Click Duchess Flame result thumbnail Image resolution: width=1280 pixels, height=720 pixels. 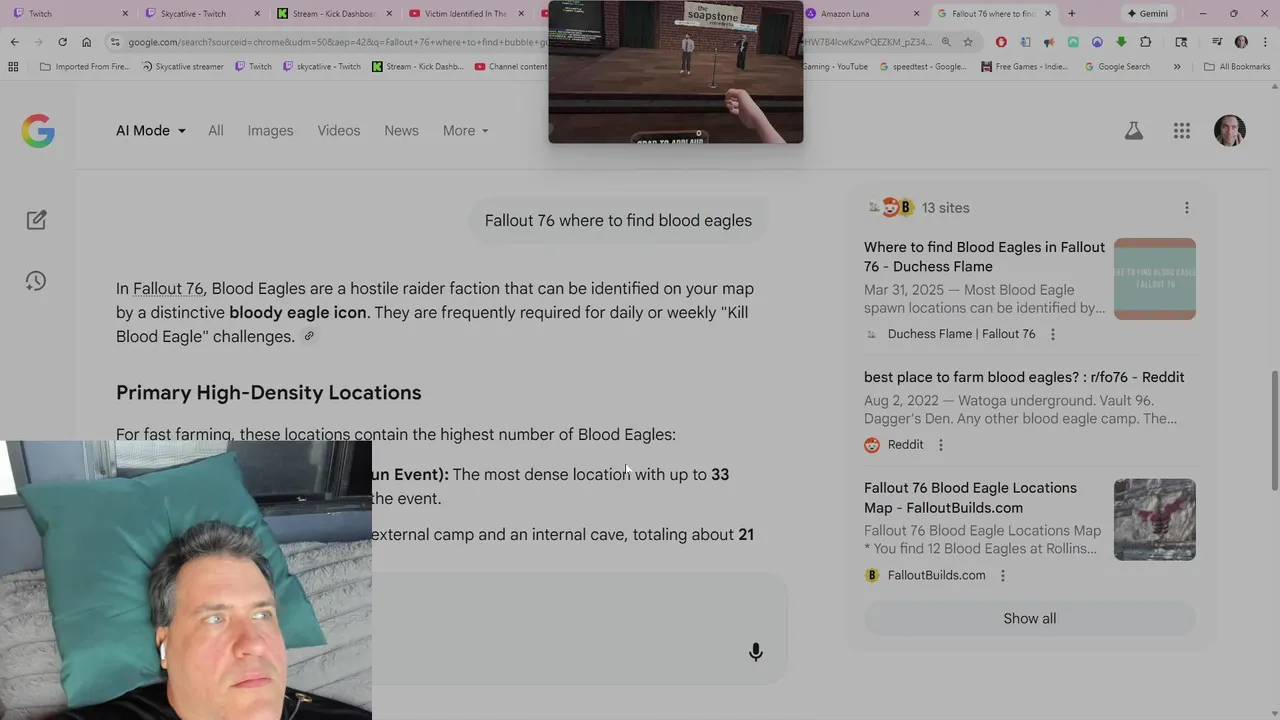pos(1155,279)
